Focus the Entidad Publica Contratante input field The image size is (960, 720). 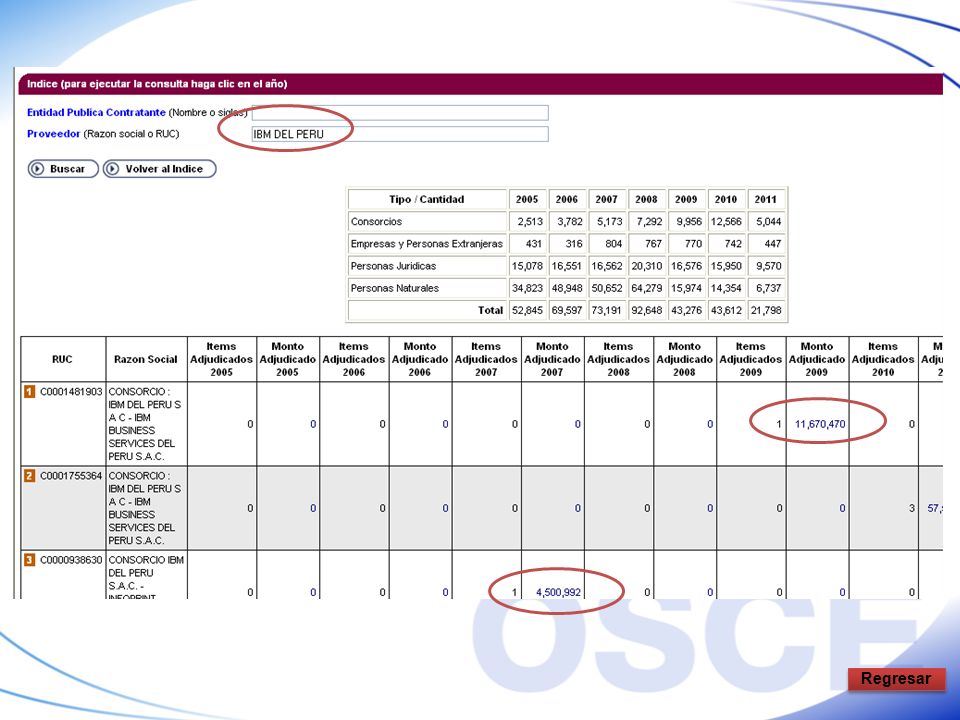400,113
